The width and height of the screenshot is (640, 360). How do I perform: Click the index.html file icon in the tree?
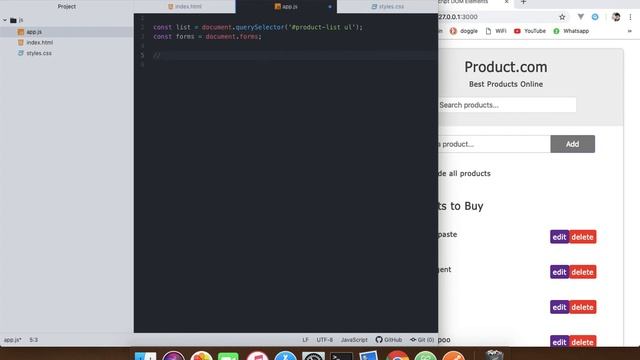tap(21, 42)
